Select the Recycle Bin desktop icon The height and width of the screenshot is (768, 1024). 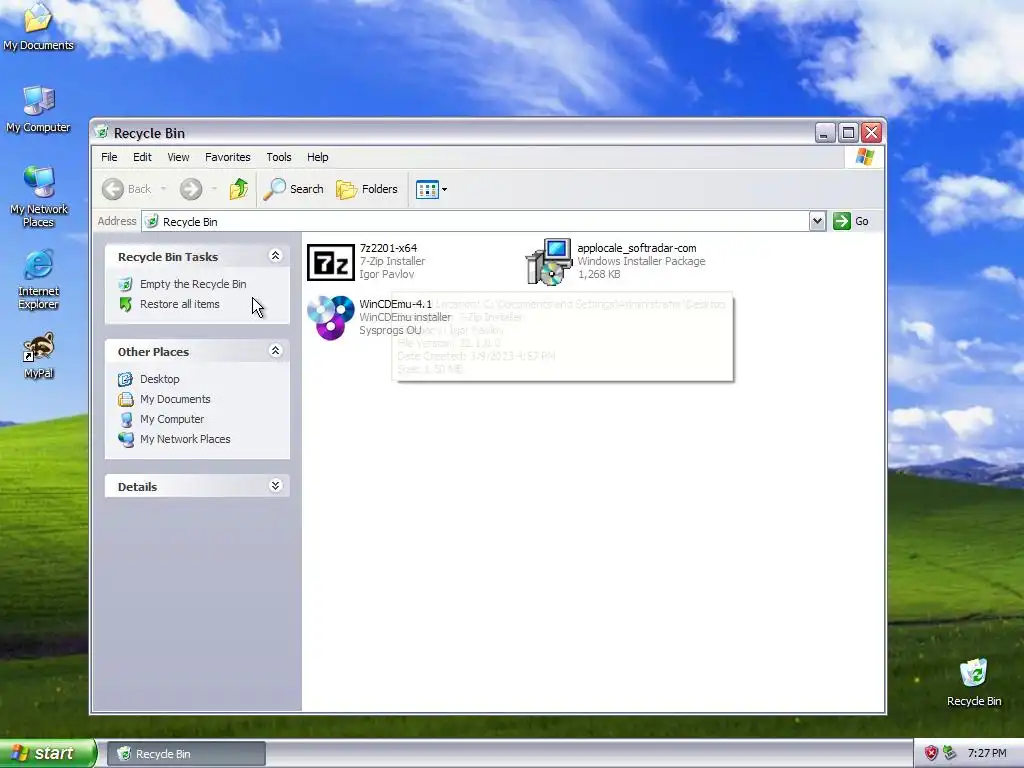point(973,674)
